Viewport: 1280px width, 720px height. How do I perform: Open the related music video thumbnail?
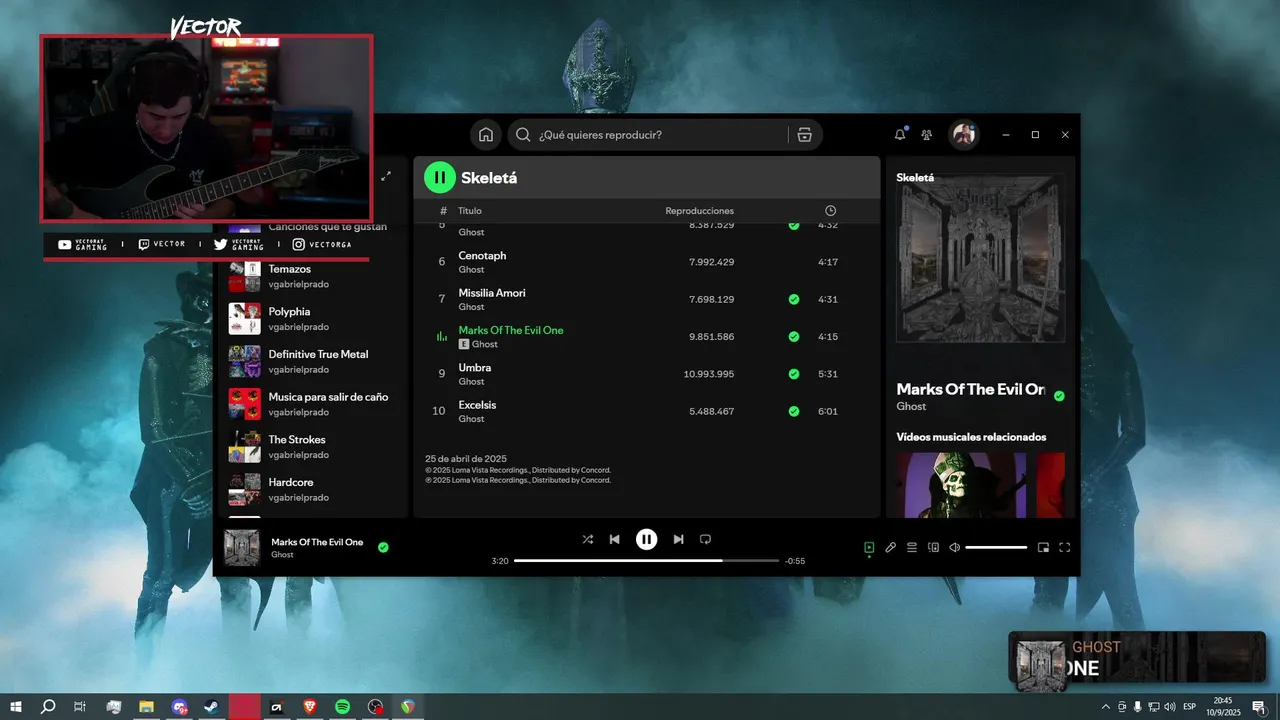click(x=961, y=485)
